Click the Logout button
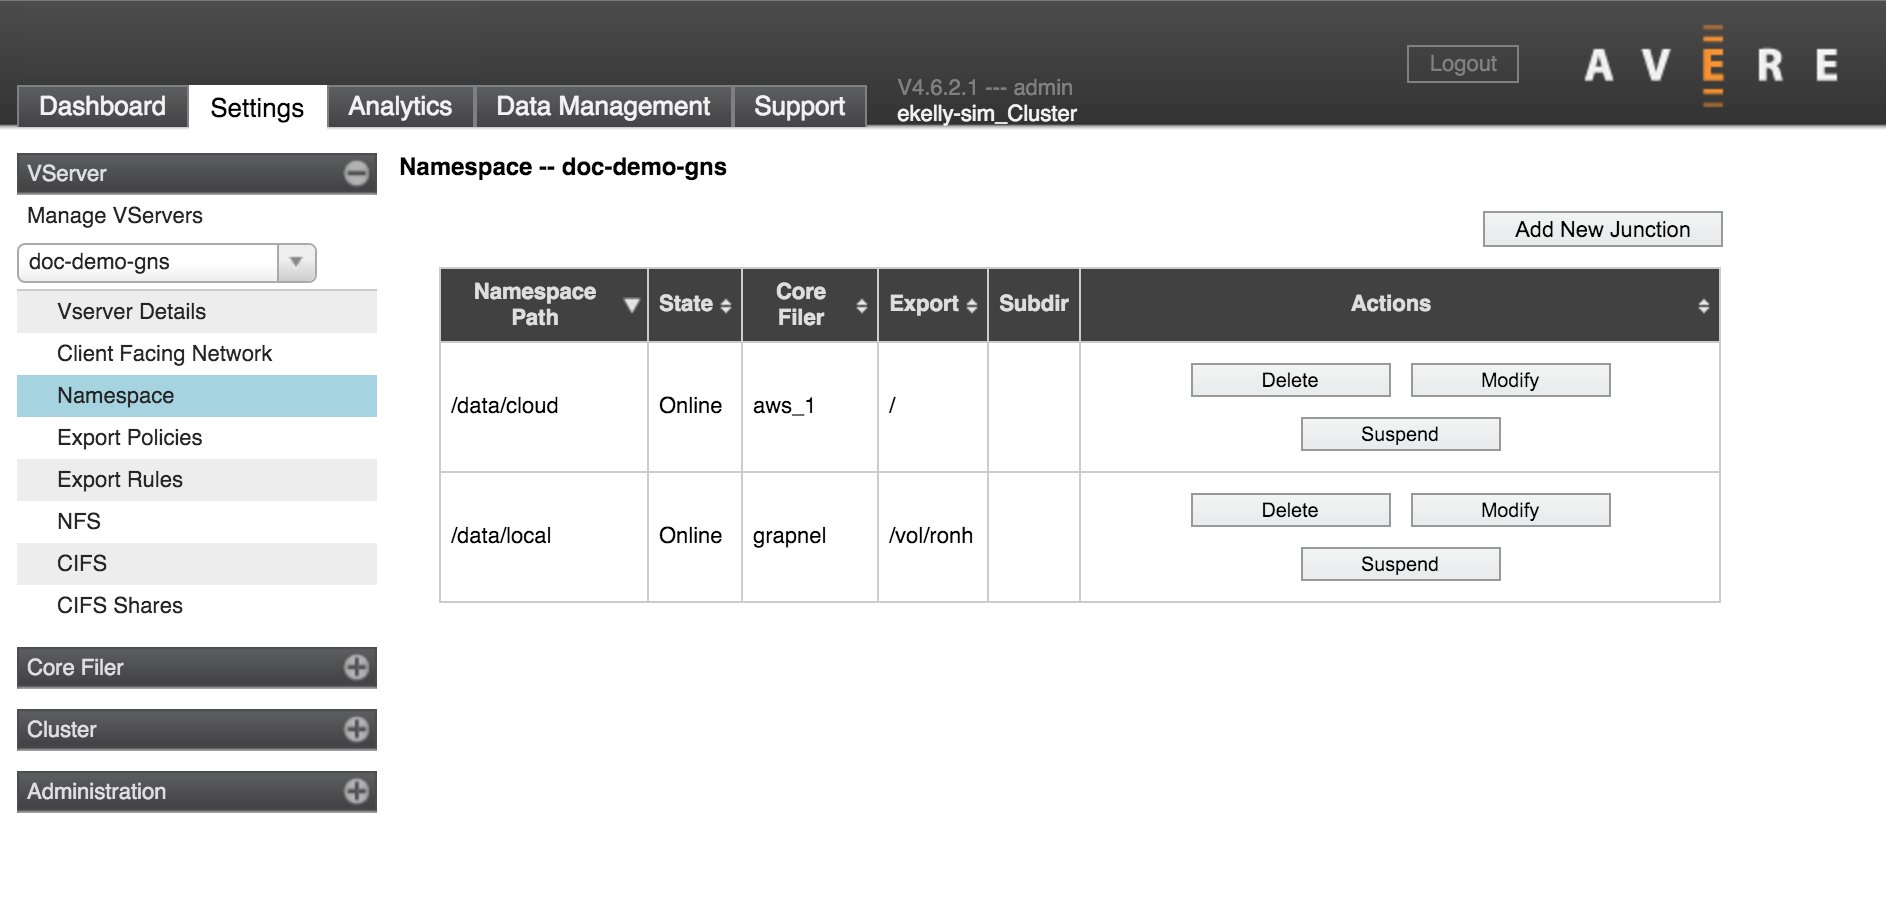1886x902 pixels. (x=1462, y=64)
